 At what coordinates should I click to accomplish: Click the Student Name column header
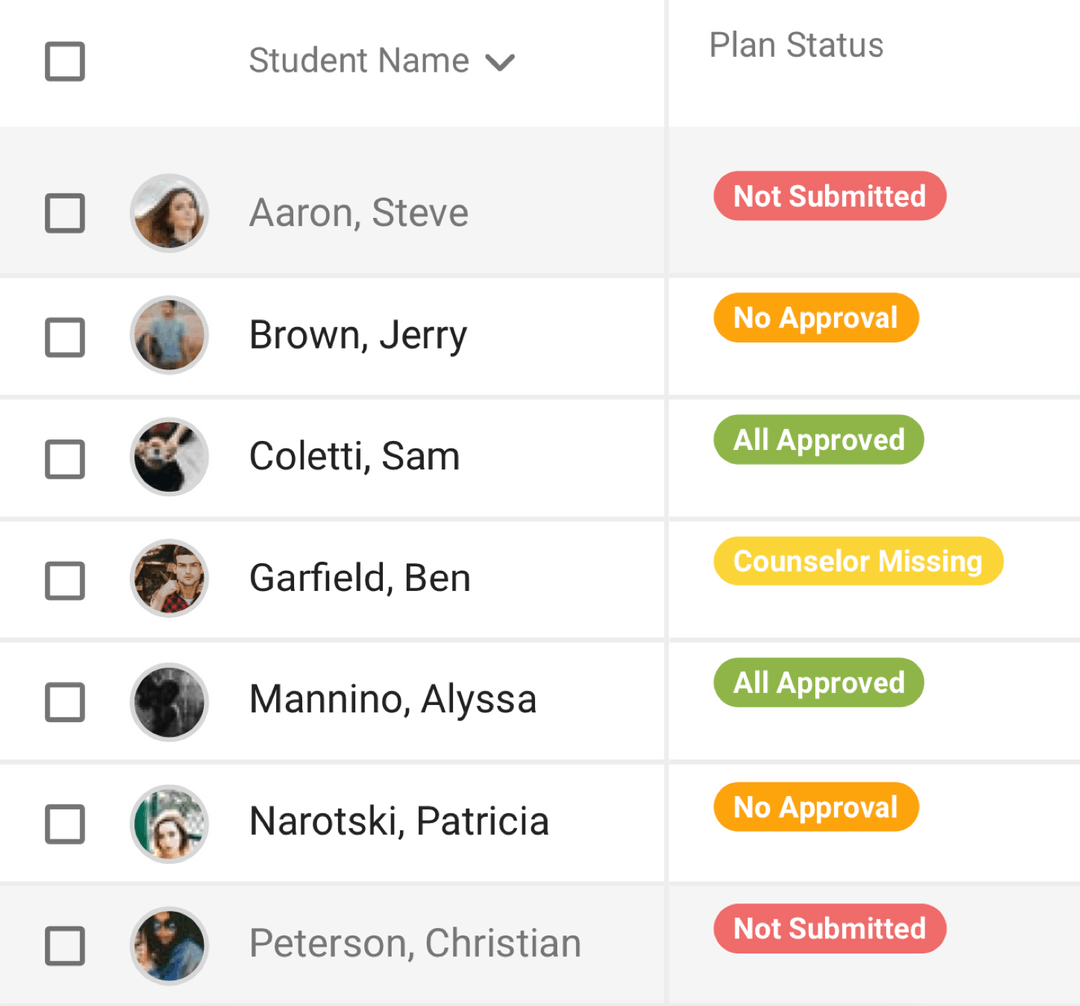point(358,60)
